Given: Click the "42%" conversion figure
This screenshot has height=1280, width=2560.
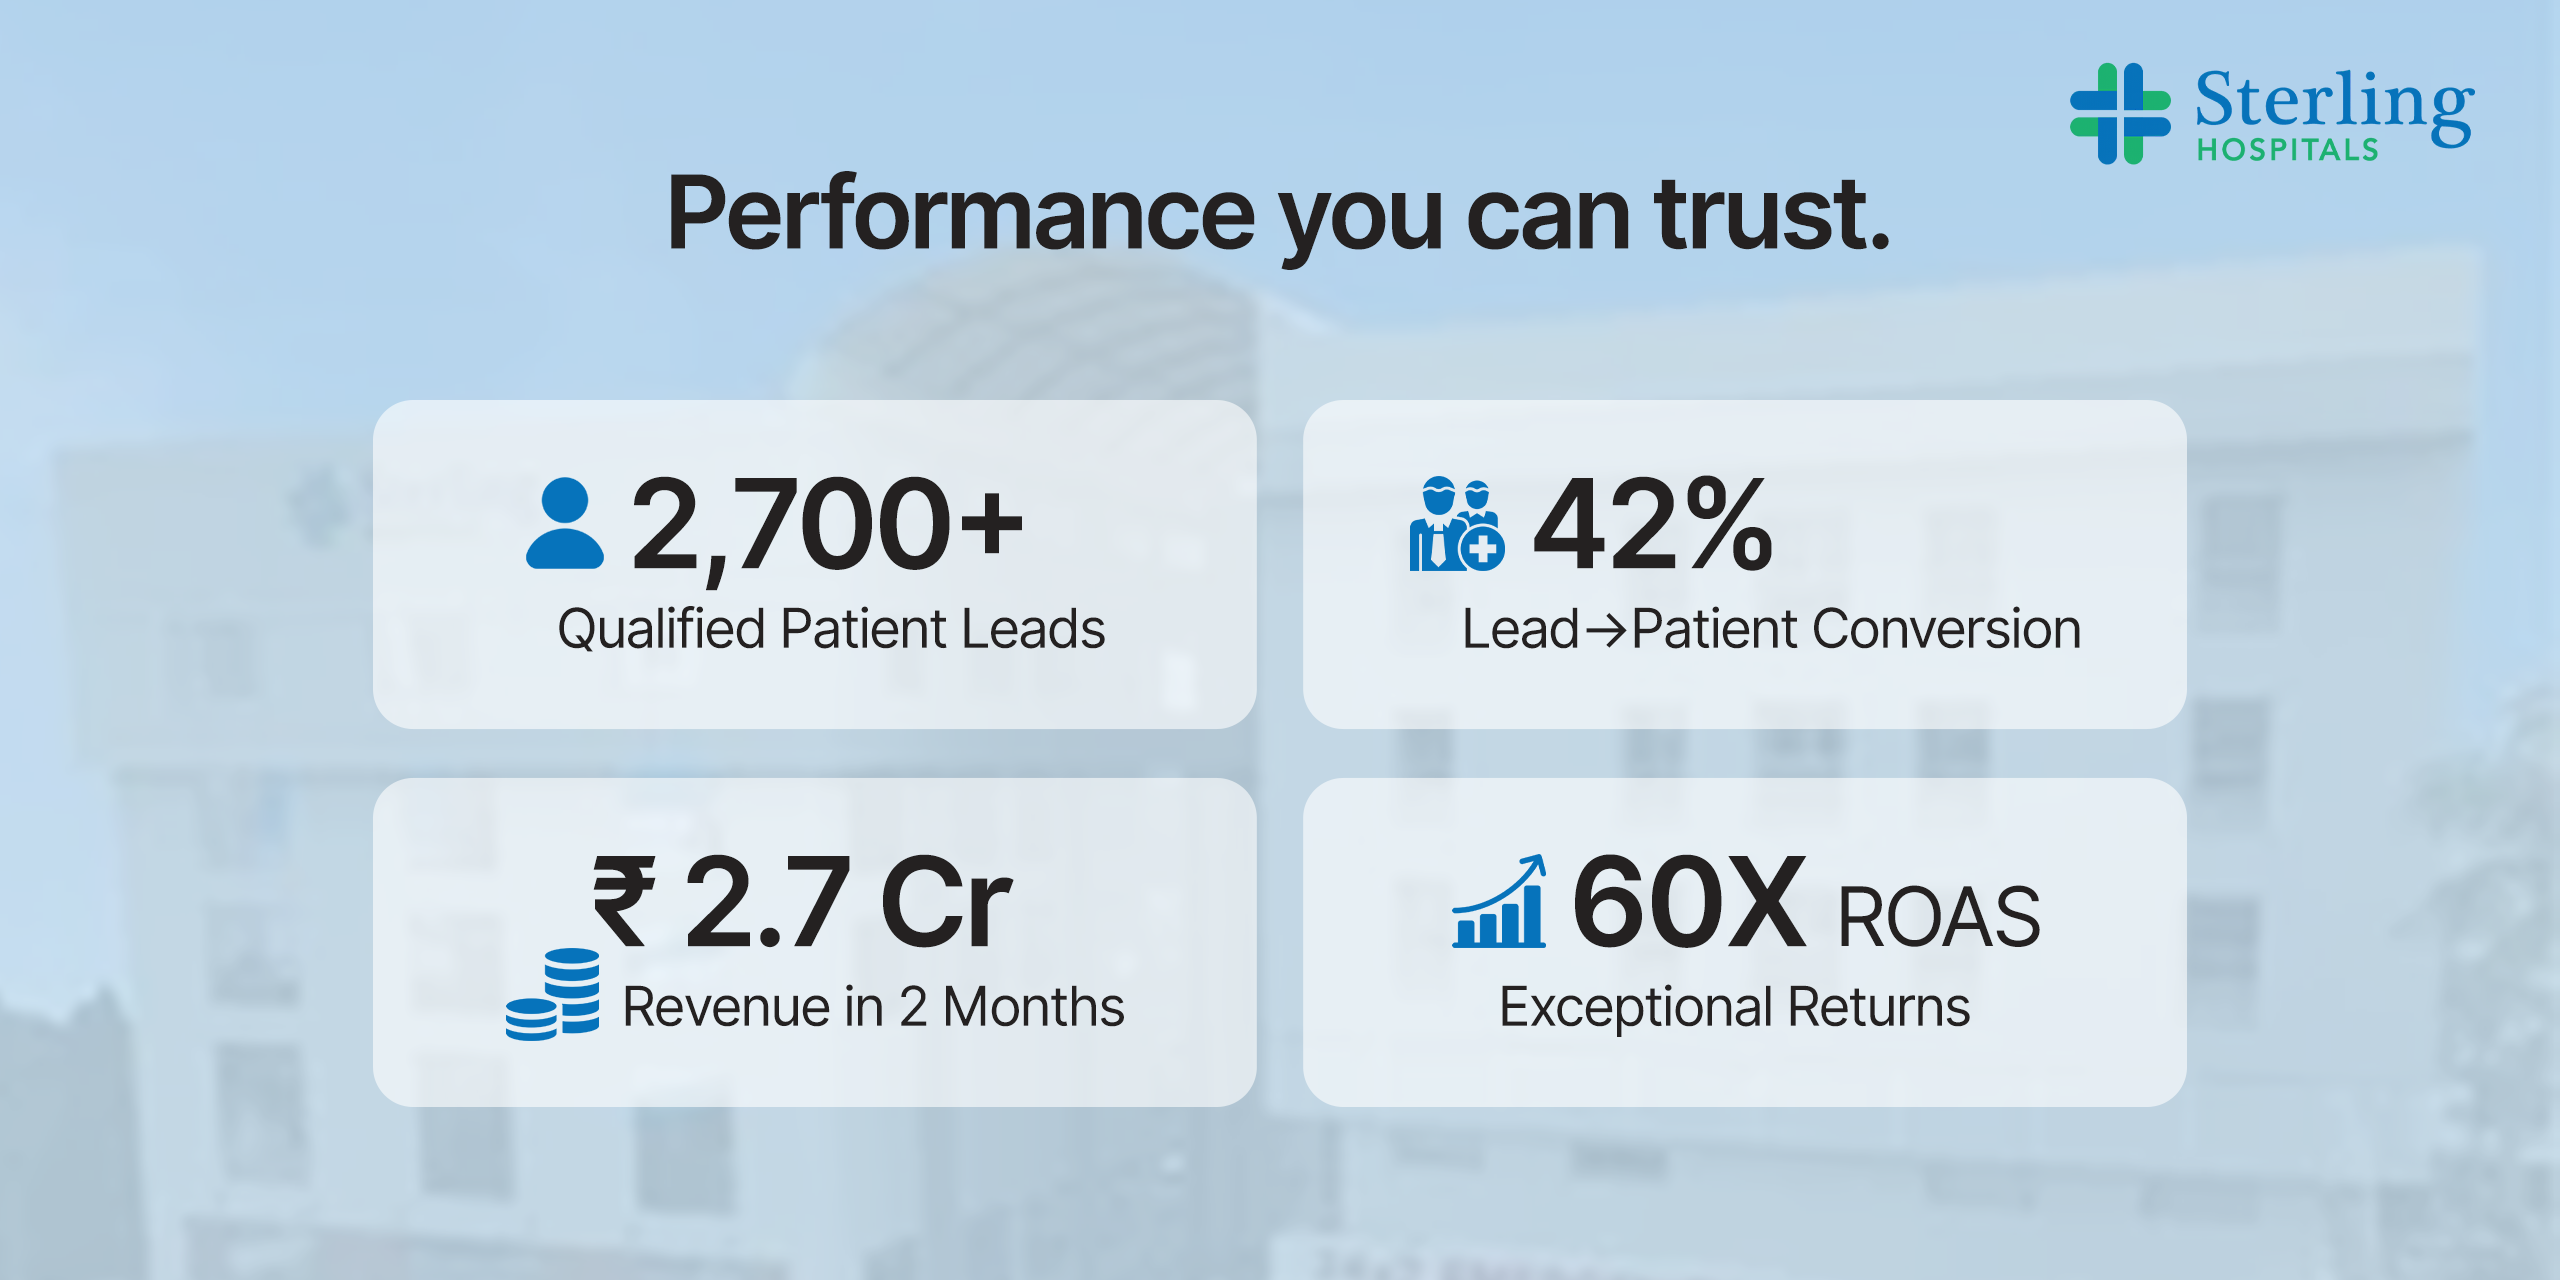Looking at the screenshot, I should click(x=1653, y=526).
